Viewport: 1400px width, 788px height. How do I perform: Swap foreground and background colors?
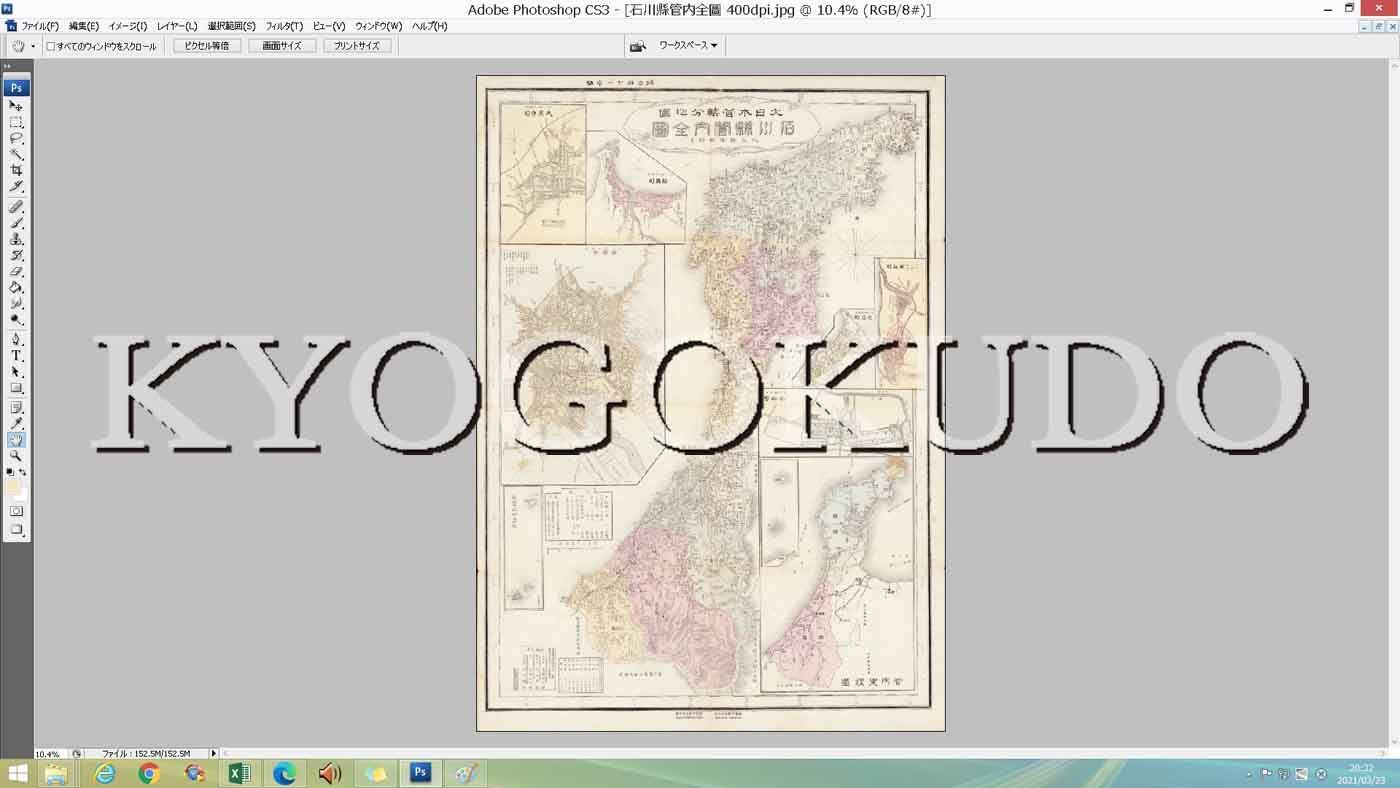pos(23,472)
